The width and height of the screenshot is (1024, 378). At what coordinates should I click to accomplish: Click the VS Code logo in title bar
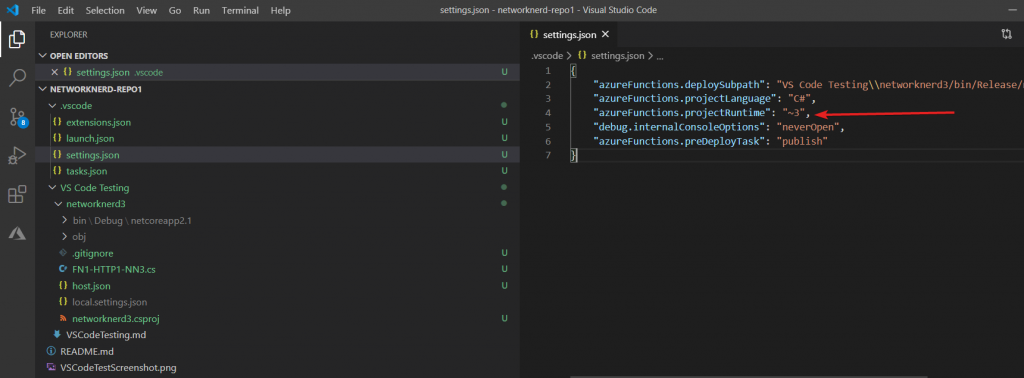12,10
